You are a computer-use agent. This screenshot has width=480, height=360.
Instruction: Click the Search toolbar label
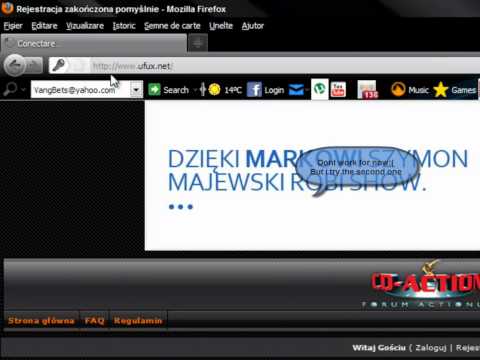[176, 90]
